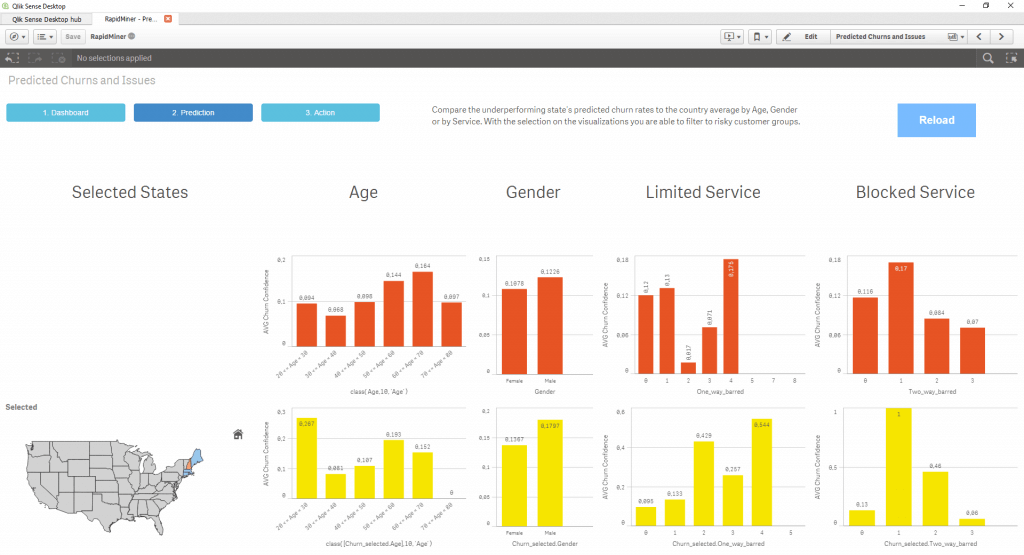Open the global list menu dropdown
This screenshot has width=1024, height=555.
point(45,37)
